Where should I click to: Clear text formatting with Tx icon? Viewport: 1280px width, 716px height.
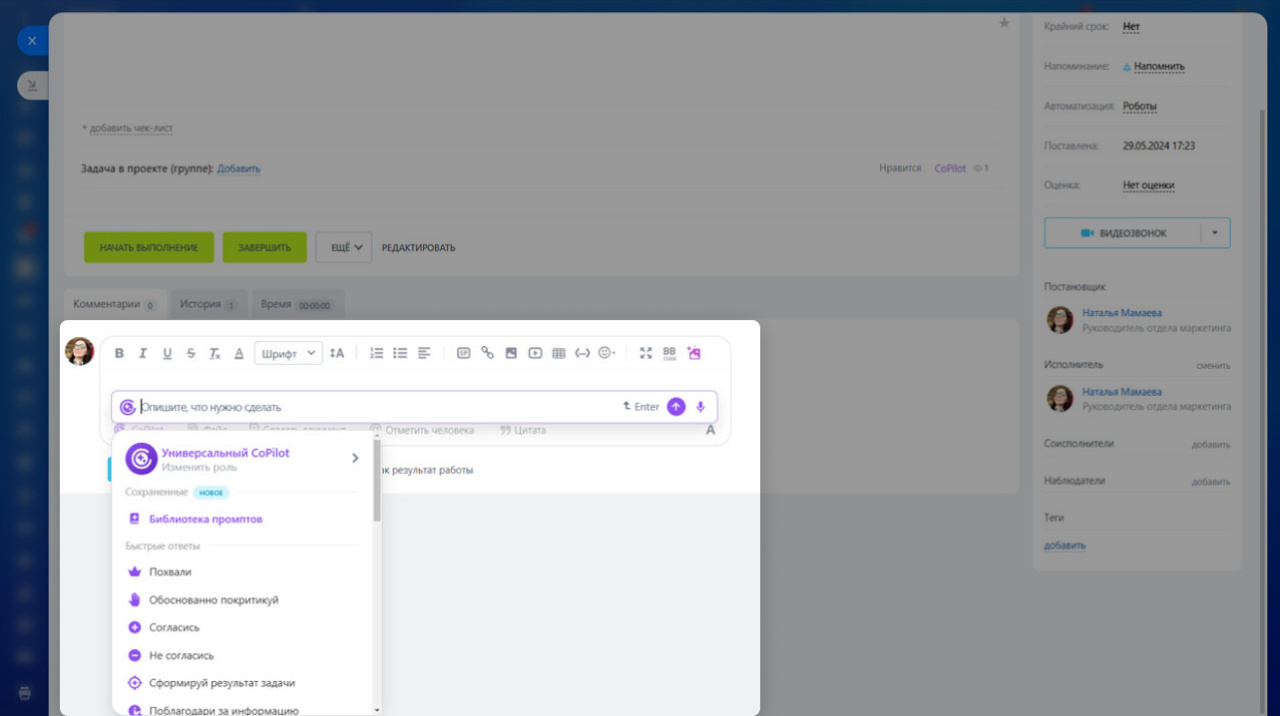click(x=215, y=353)
